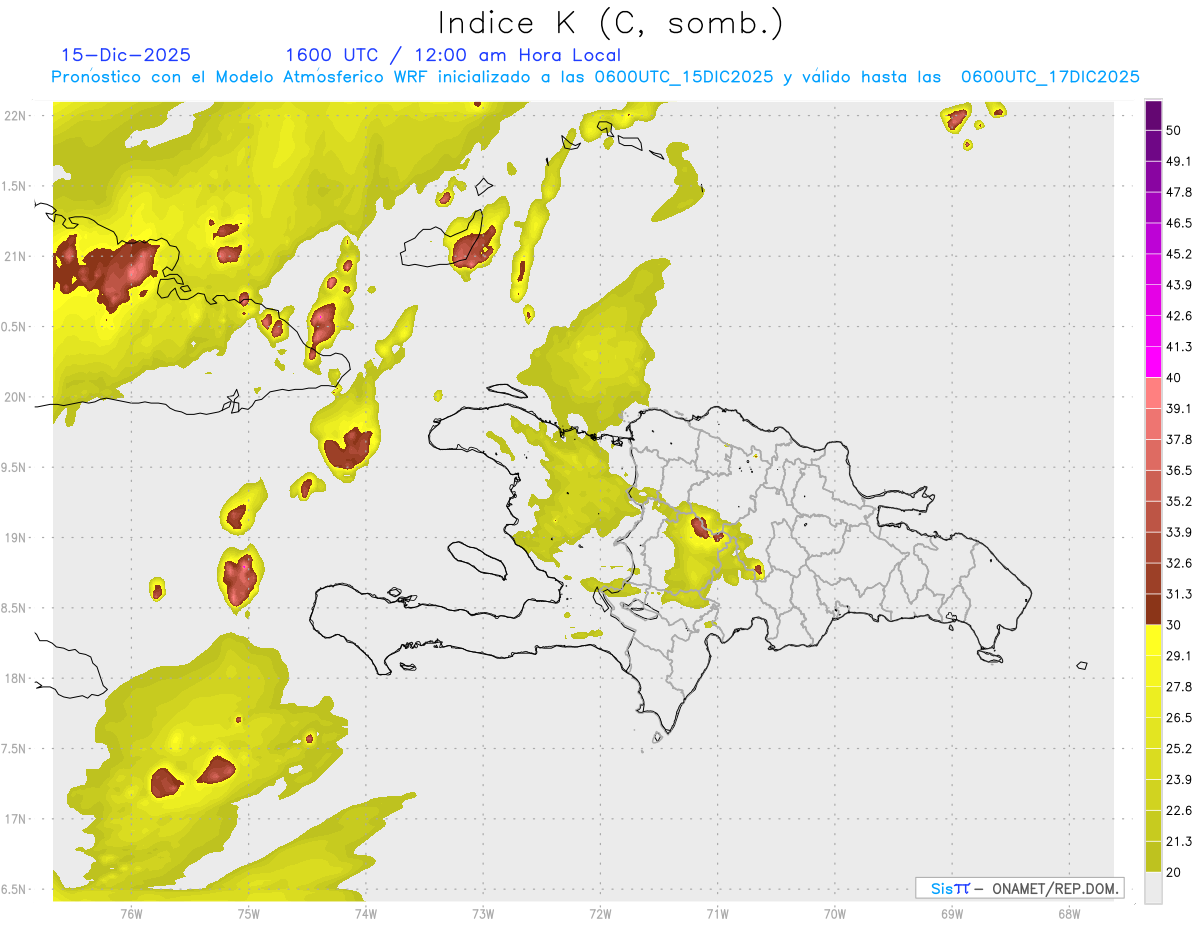Click the 18N latitude label
This screenshot has height=927, width=1200.
(15, 678)
